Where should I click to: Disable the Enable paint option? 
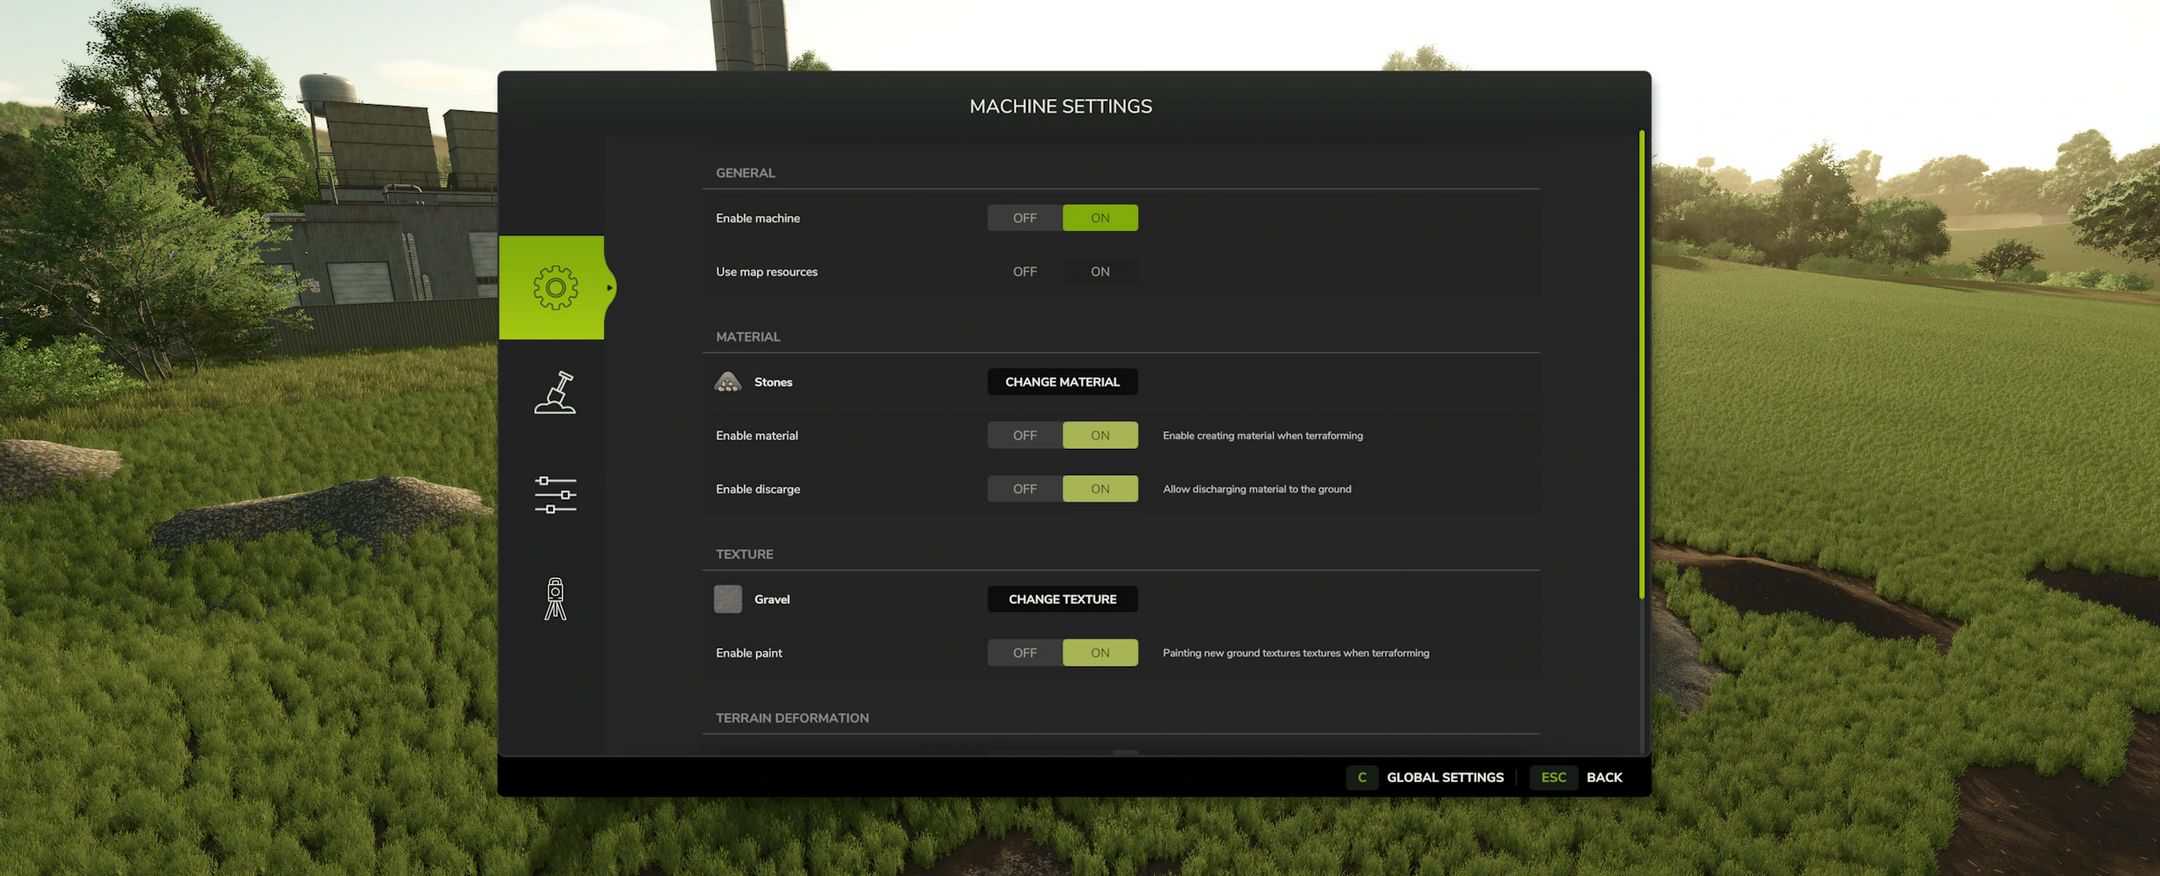pos(1024,653)
